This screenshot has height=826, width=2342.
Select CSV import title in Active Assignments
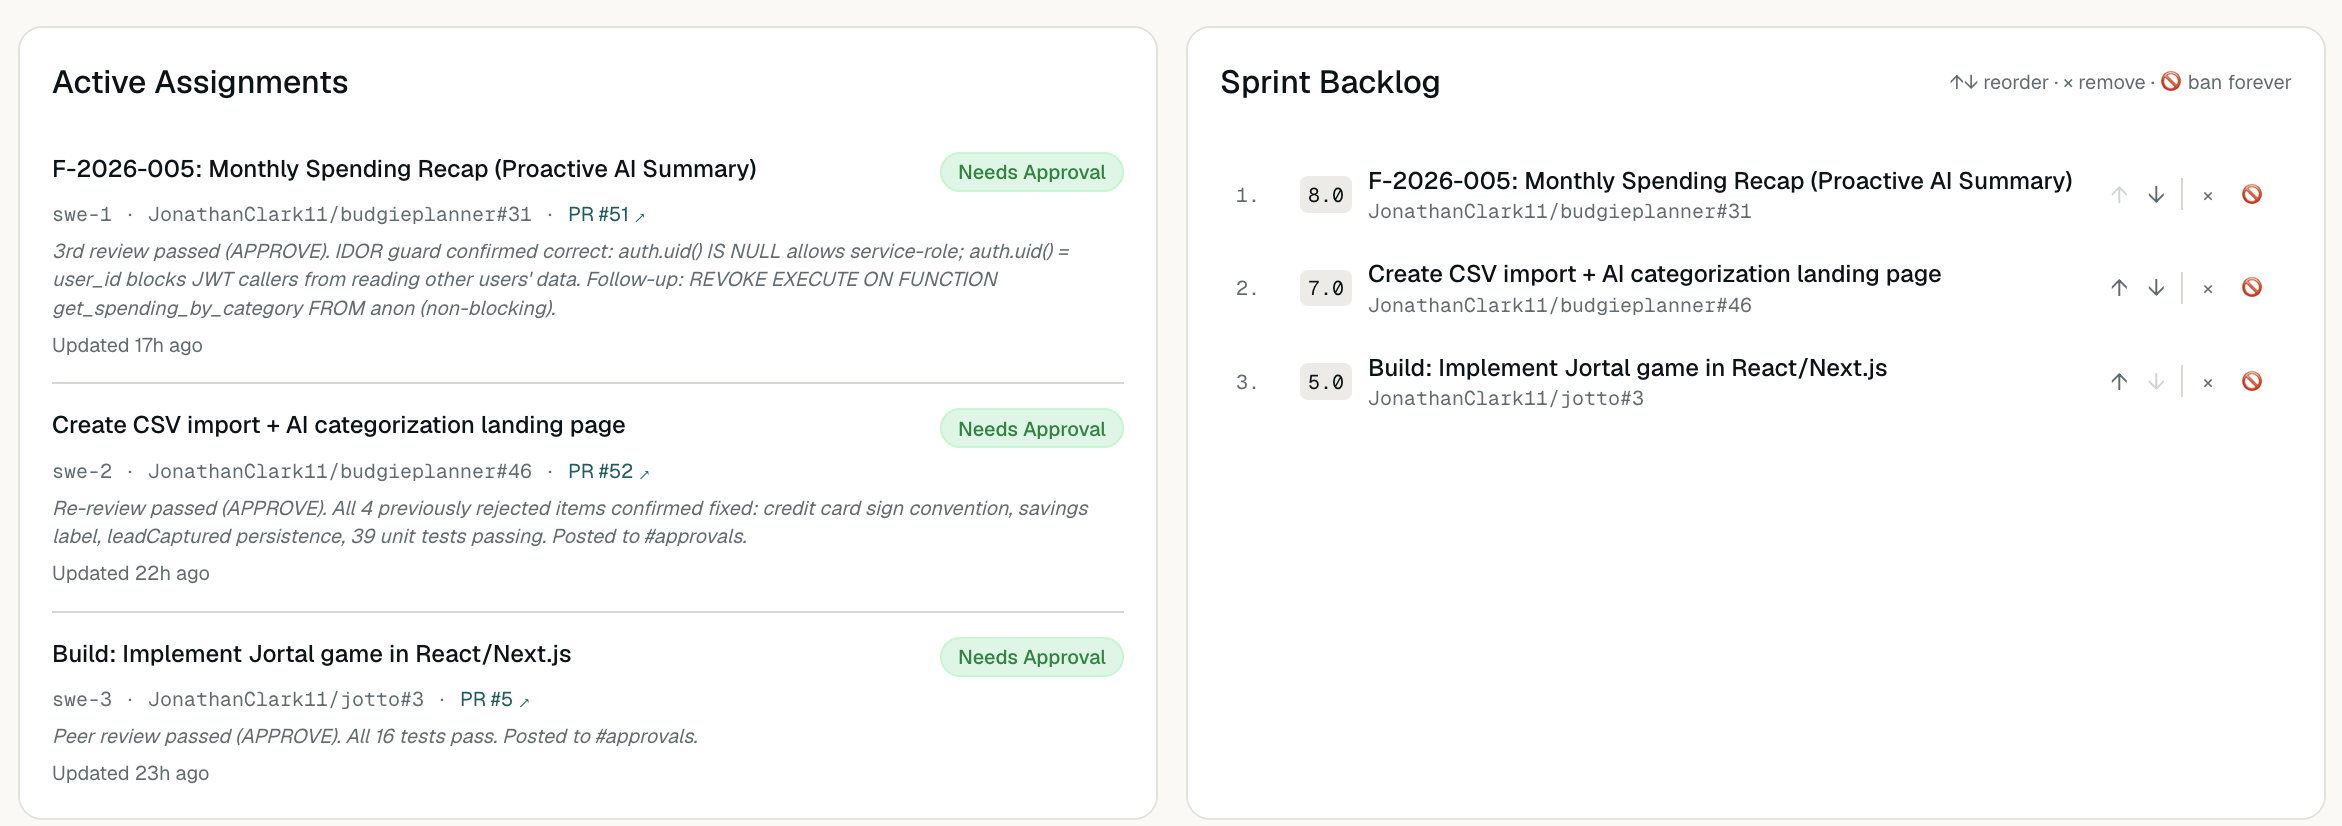(x=338, y=426)
